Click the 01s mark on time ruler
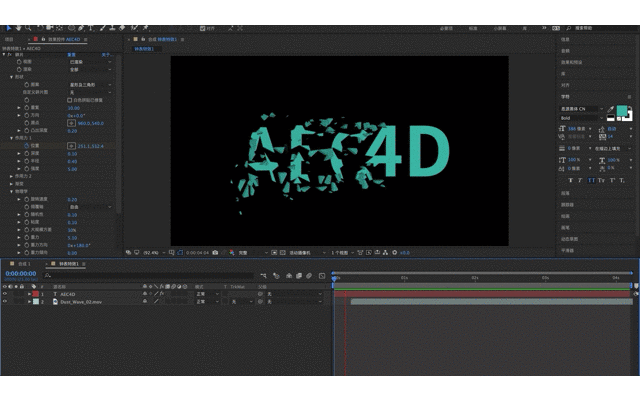This screenshot has width=640, height=400. click(x=404, y=278)
